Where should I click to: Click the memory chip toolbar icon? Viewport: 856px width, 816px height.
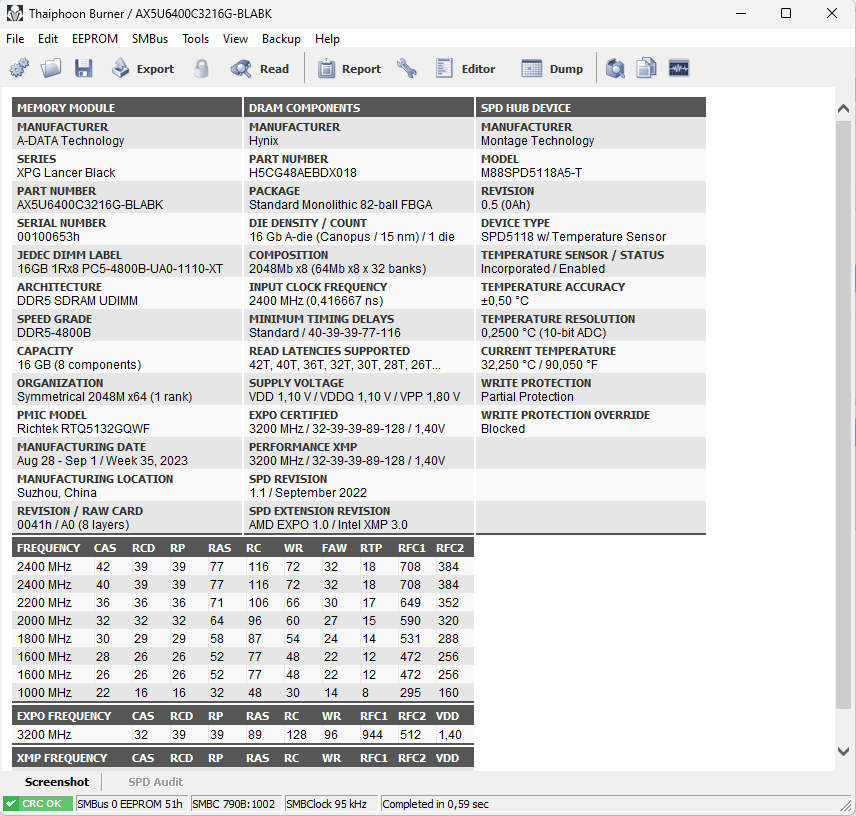(x=679, y=69)
